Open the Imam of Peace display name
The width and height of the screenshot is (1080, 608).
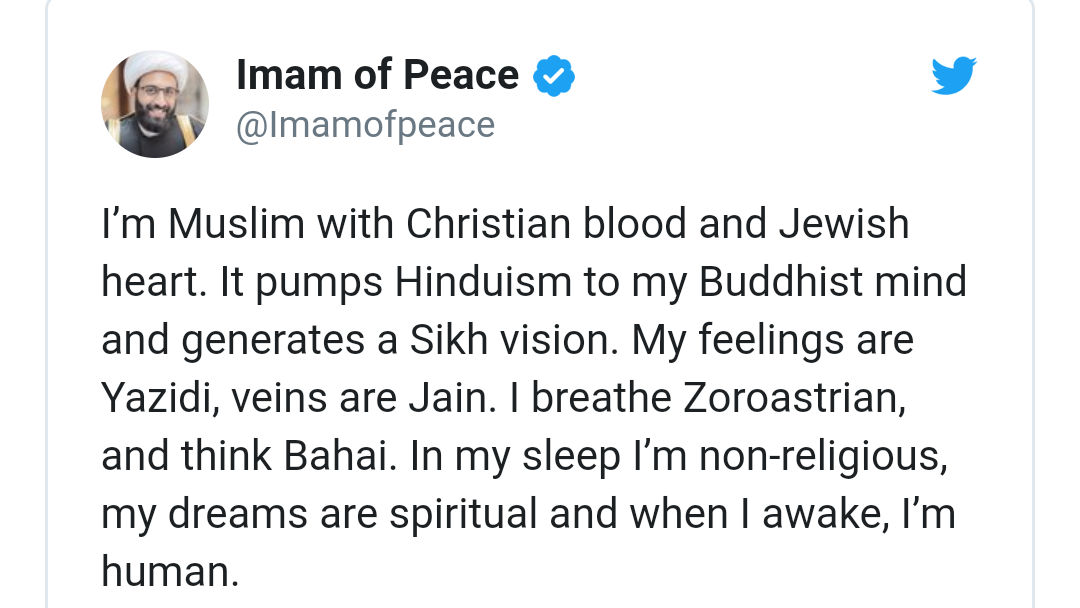377,75
